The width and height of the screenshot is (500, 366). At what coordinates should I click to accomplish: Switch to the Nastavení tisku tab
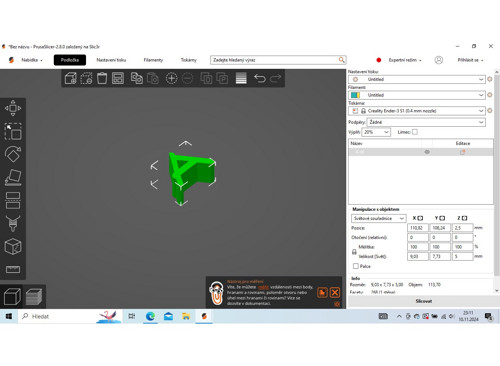[x=111, y=60]
